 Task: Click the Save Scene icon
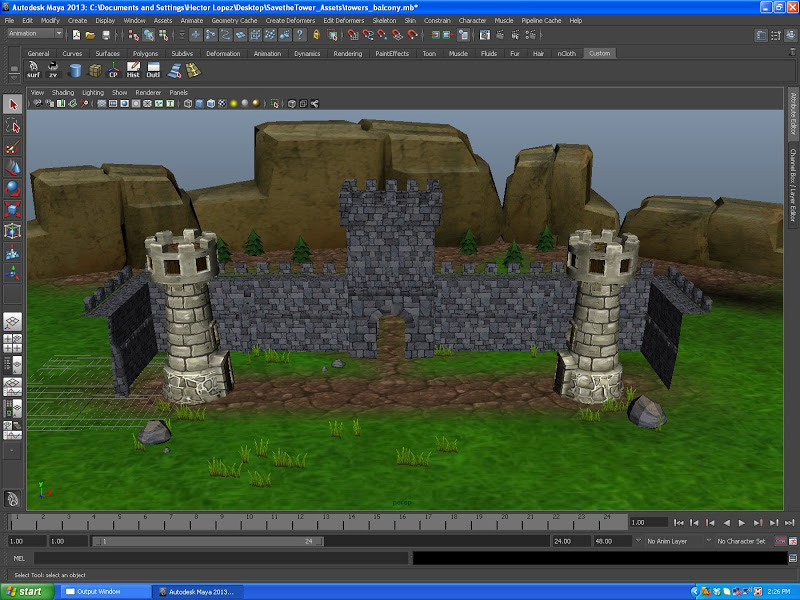pyautogui.click(x=106, y=35)
